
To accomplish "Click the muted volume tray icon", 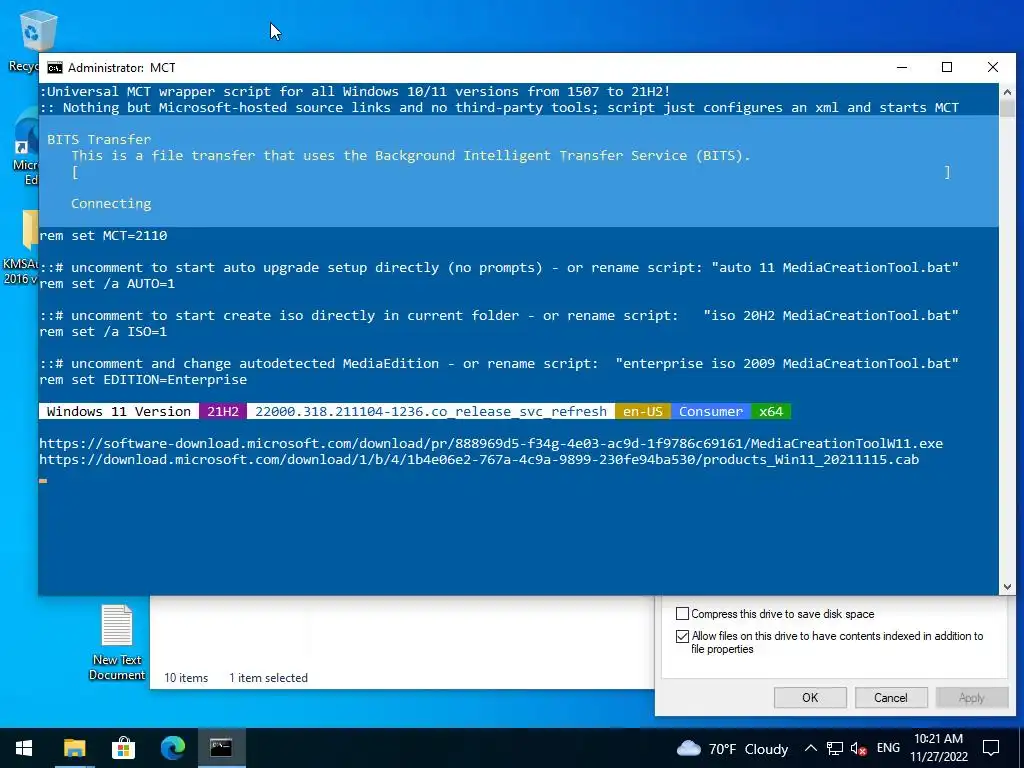I will coord(858,748).
